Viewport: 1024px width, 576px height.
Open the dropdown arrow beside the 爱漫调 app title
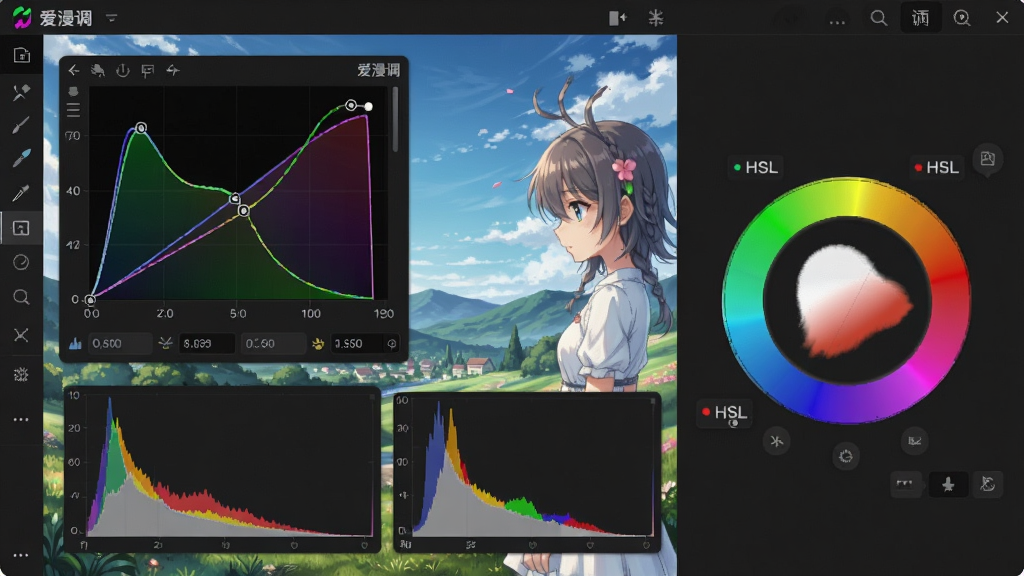coord(112,18)
